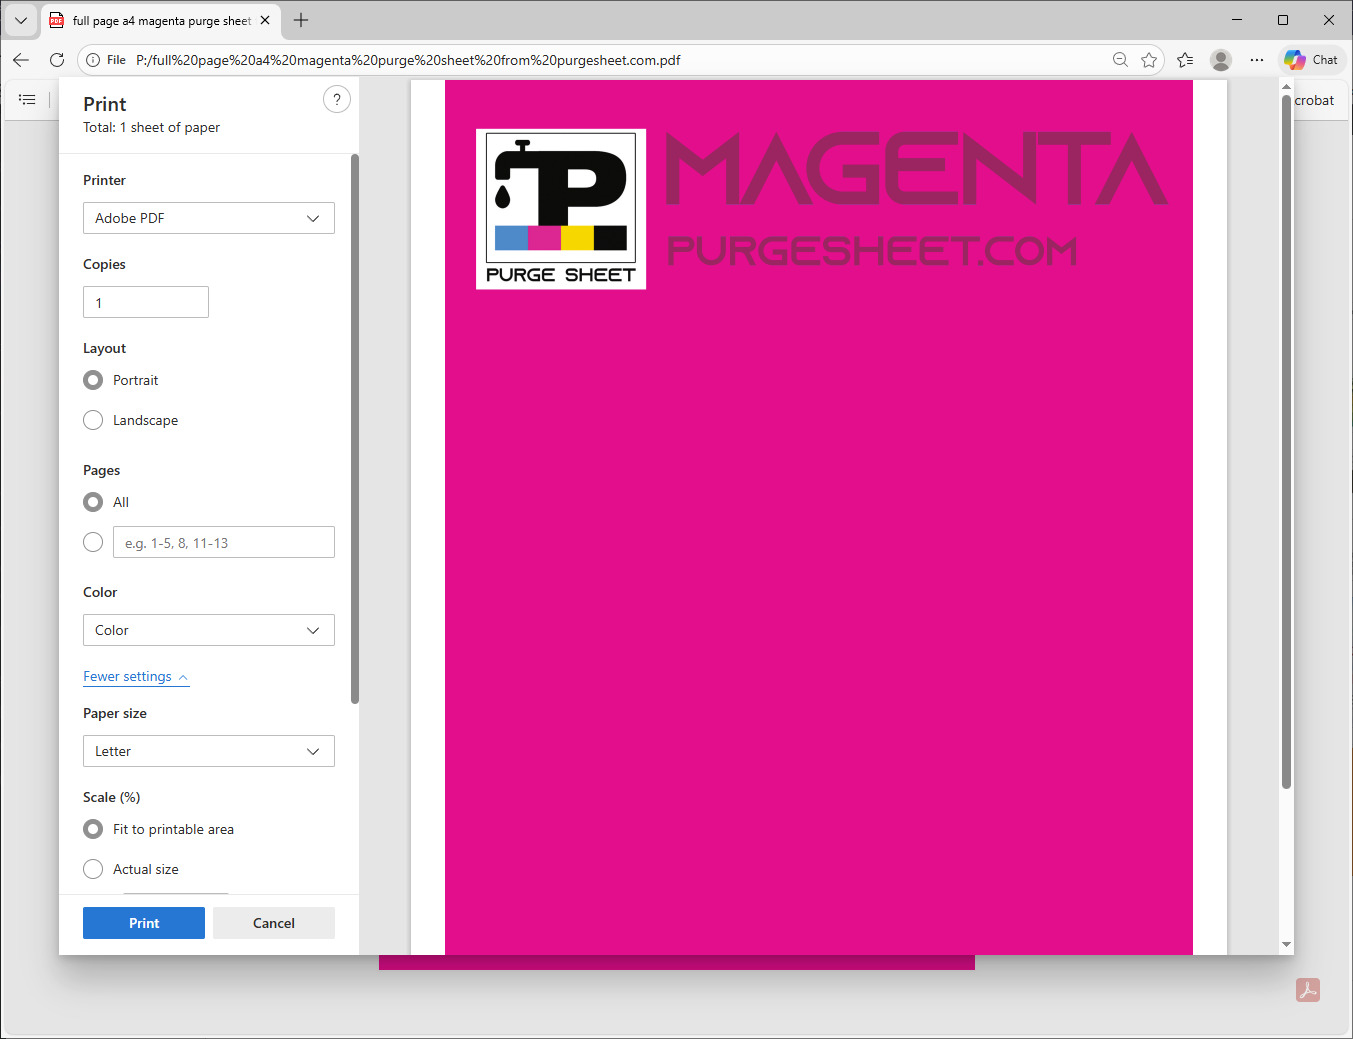
Task: Click the Acrobat toolbar label behind the dialog
Action: pyautogui.click(x=1314, y=100)
